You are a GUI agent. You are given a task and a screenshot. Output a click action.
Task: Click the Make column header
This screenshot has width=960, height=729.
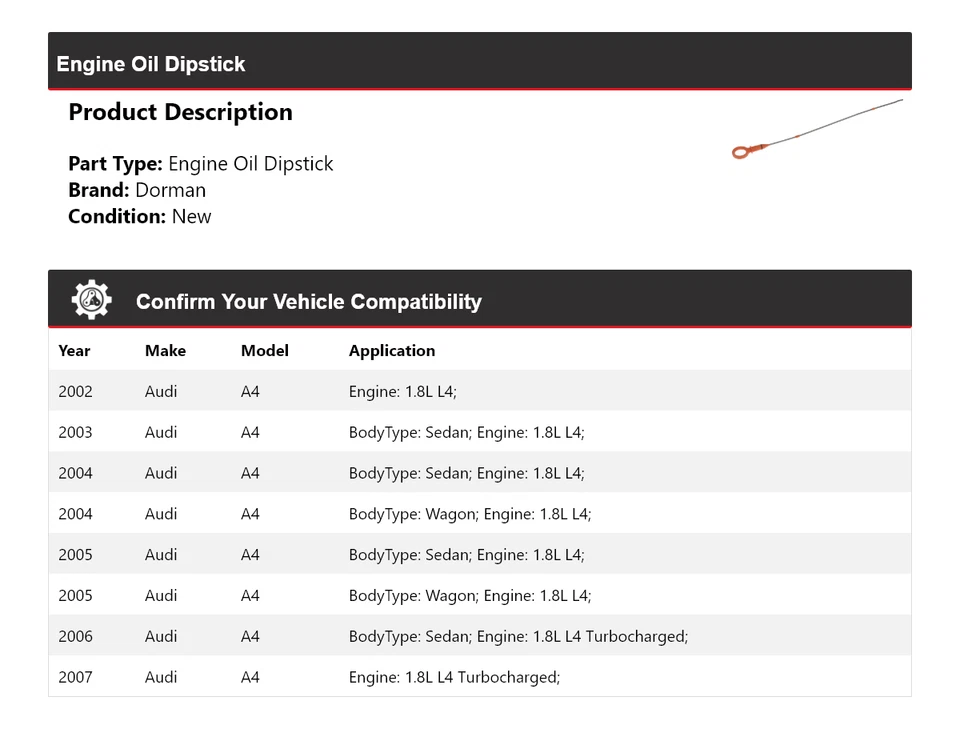click(x=165, y=351)
